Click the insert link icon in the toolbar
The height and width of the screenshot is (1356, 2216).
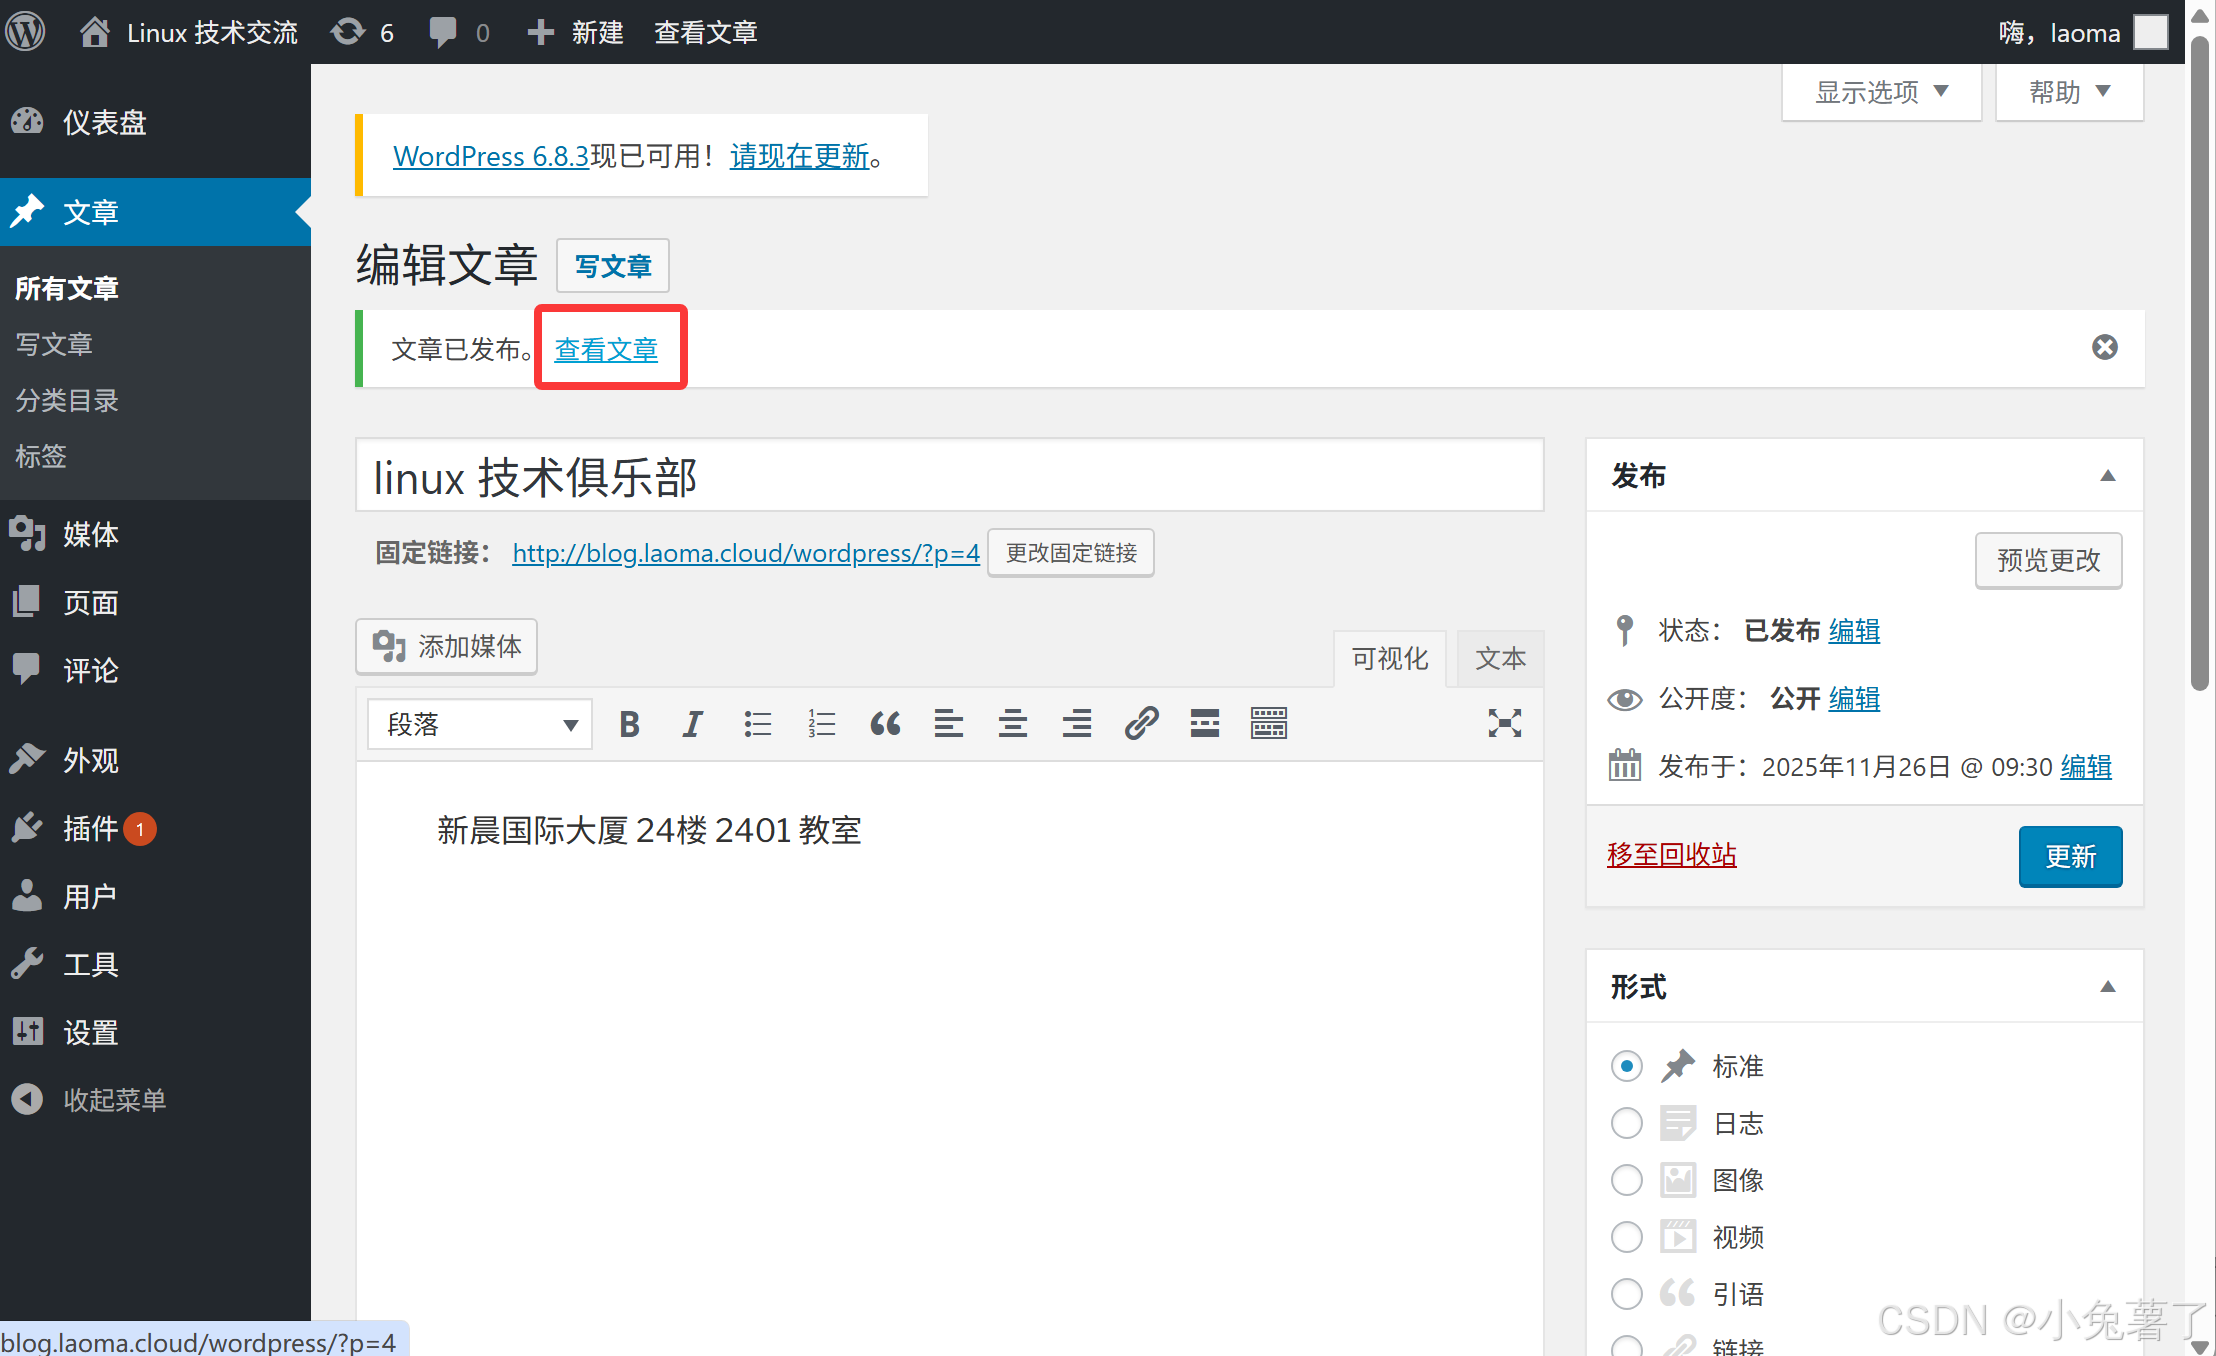point(1141,724)
